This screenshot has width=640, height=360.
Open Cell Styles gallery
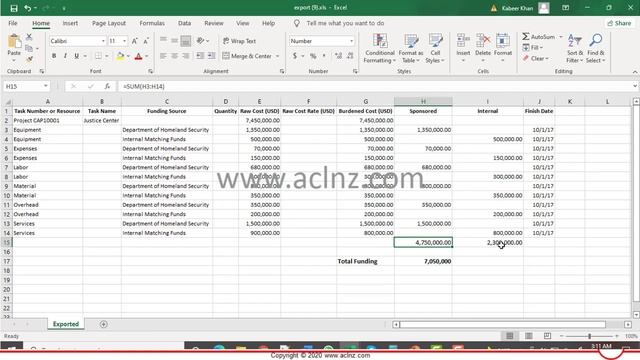pyautogui.click(x=435, y=48)
